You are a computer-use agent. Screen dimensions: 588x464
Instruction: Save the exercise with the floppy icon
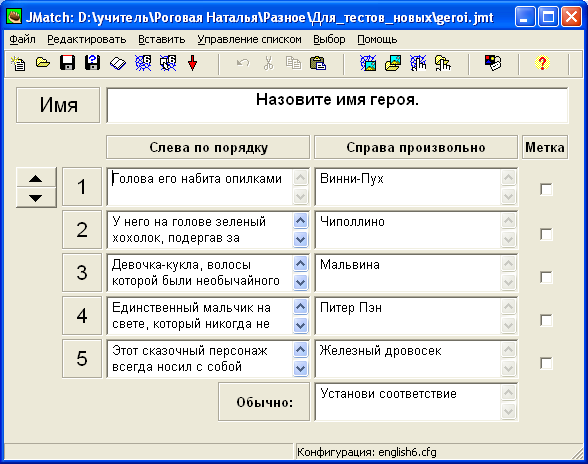coord(68,63)
